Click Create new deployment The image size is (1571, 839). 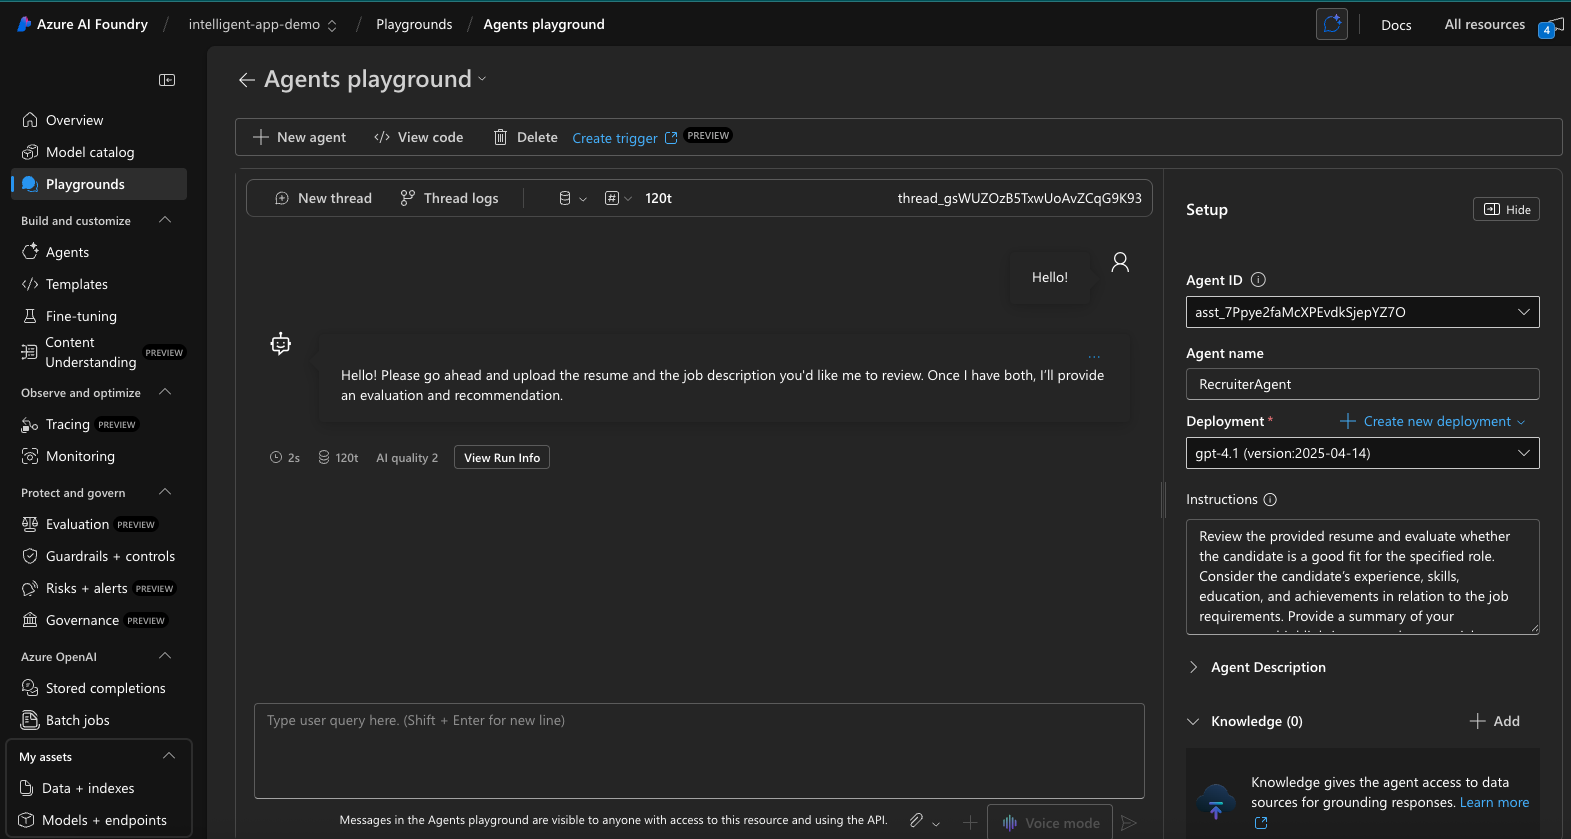pos(1432,421)
